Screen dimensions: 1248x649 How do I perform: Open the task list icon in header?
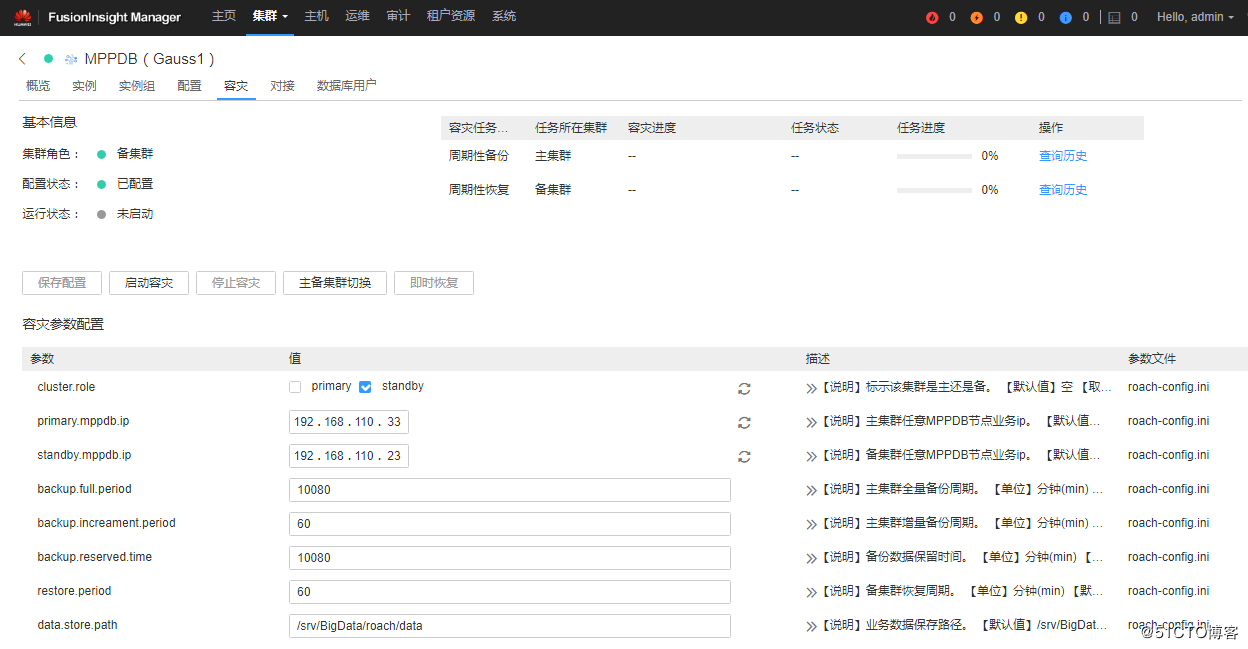1115,17
